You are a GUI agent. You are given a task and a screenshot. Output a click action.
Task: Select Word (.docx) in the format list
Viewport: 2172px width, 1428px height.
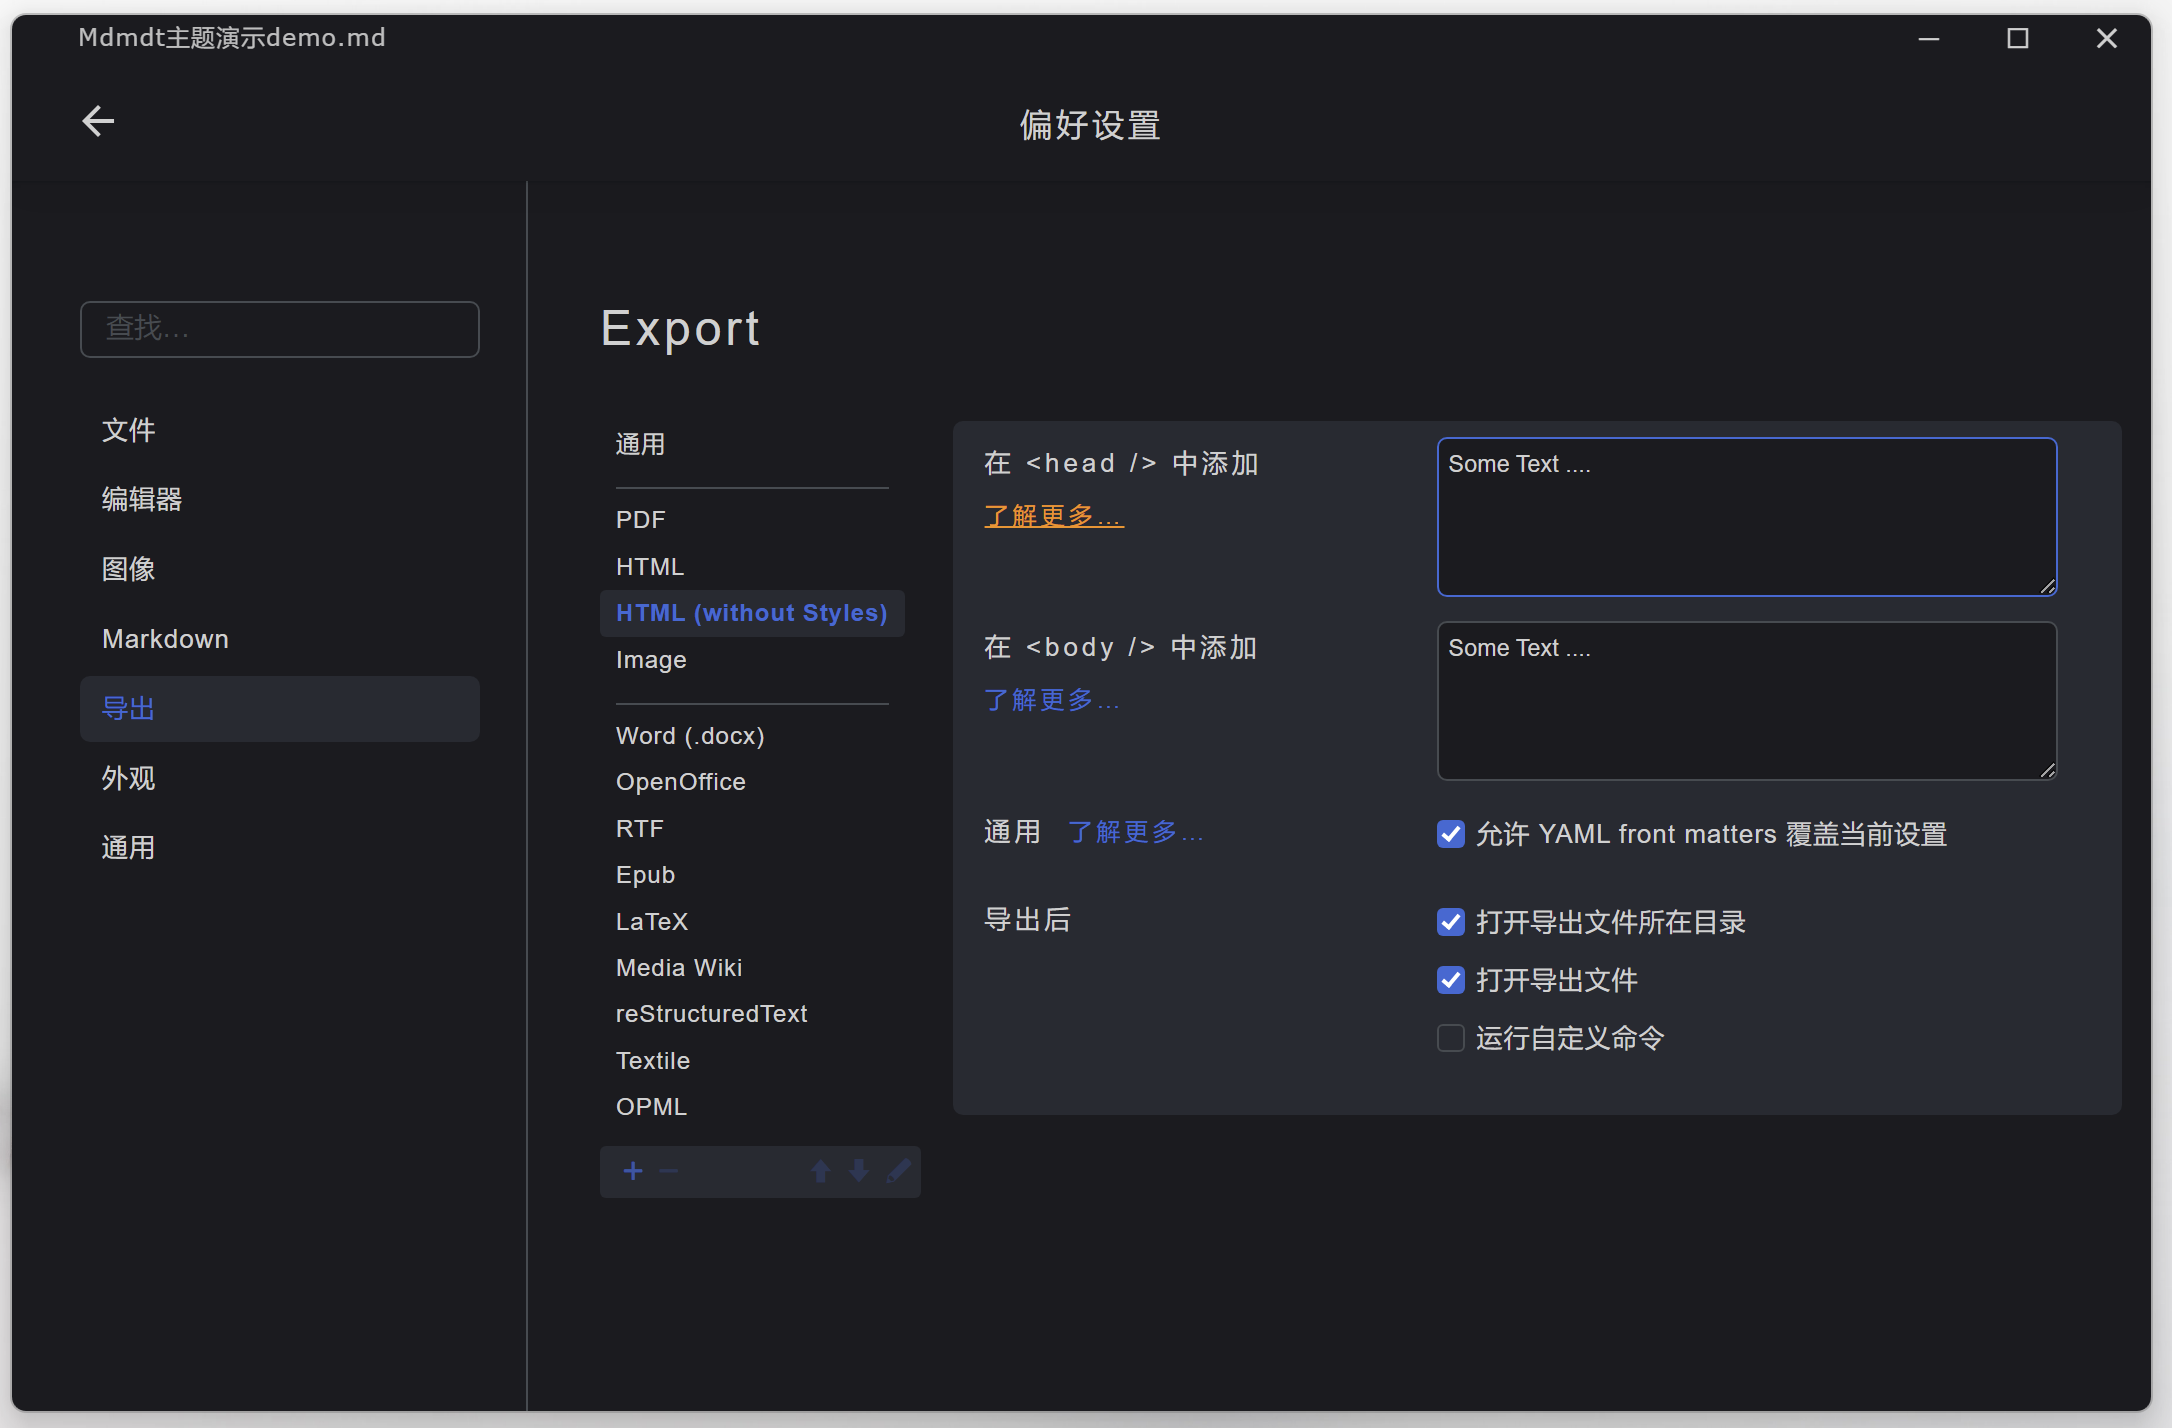tap(690, 735)
